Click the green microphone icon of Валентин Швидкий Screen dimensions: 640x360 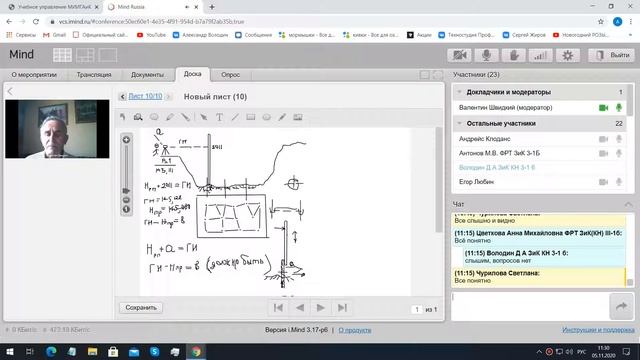coord(619,108)
